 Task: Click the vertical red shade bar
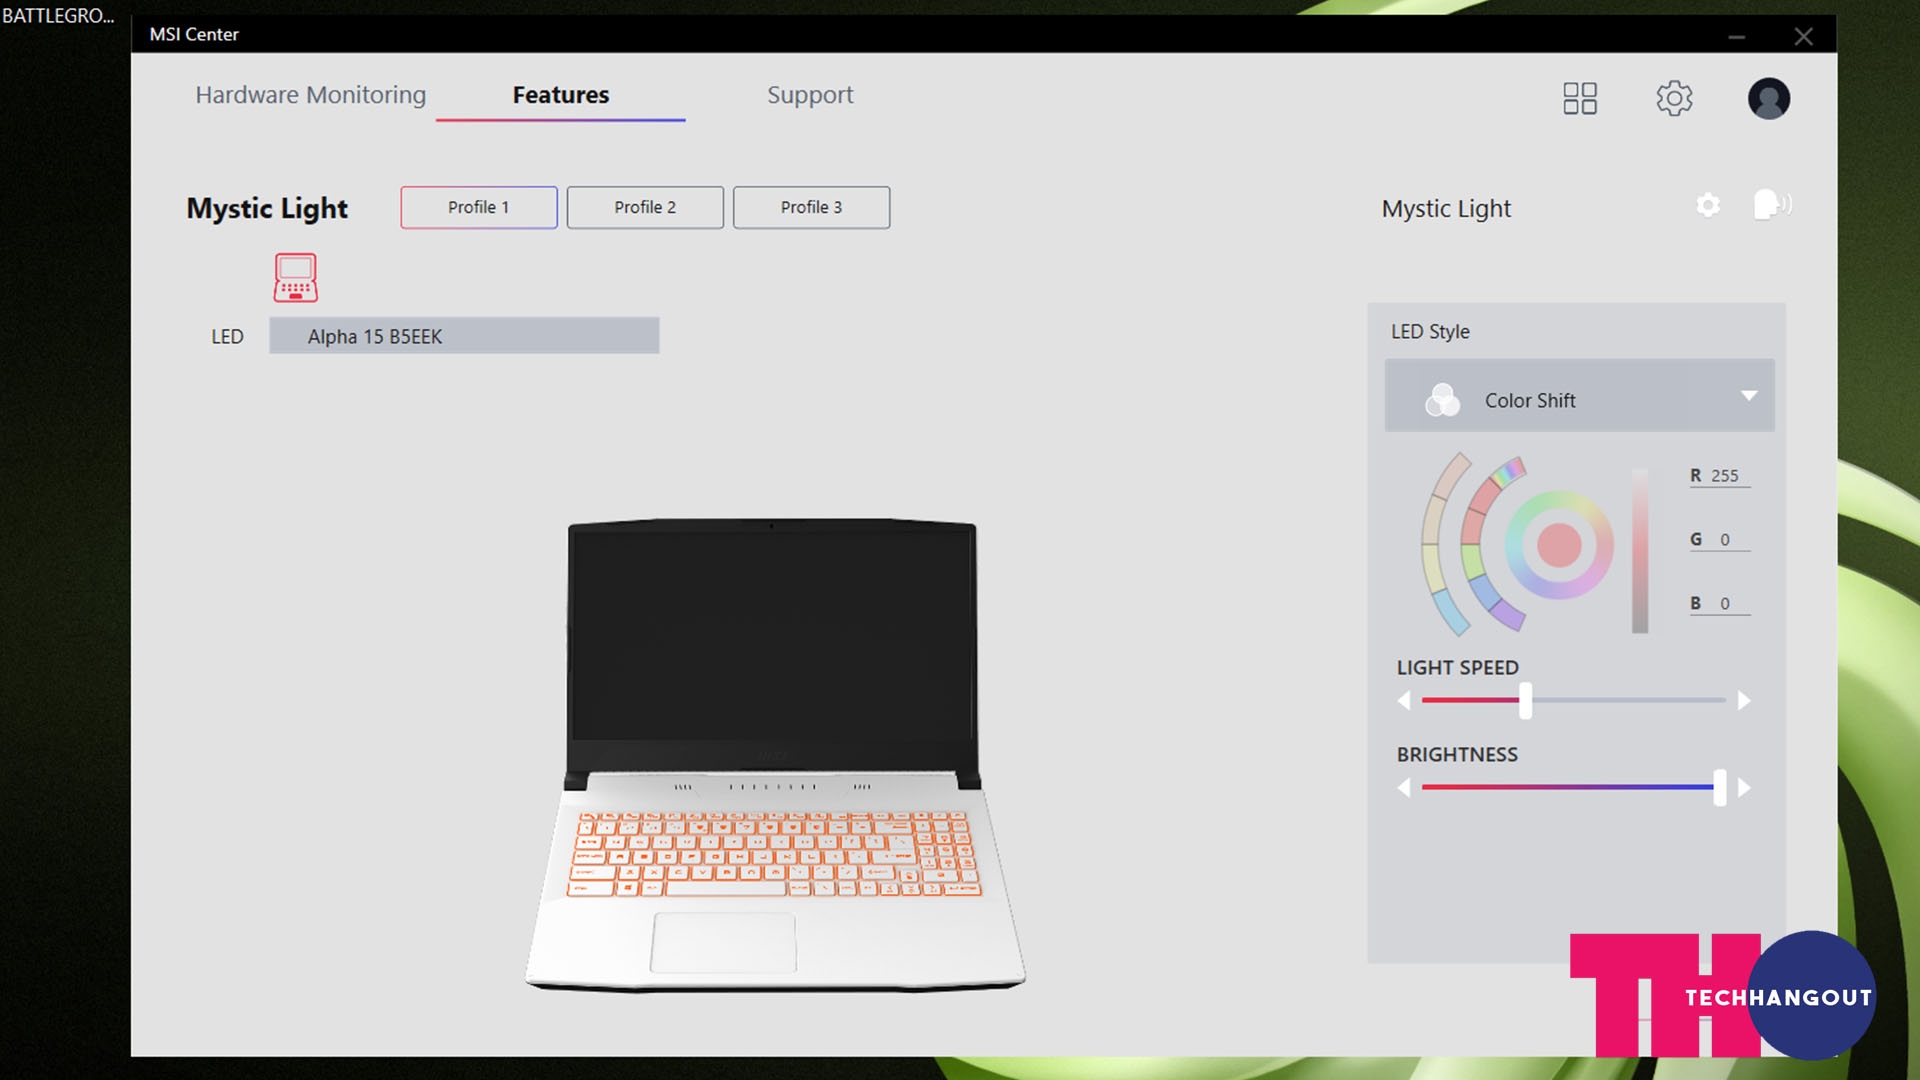click(1640, 550)
